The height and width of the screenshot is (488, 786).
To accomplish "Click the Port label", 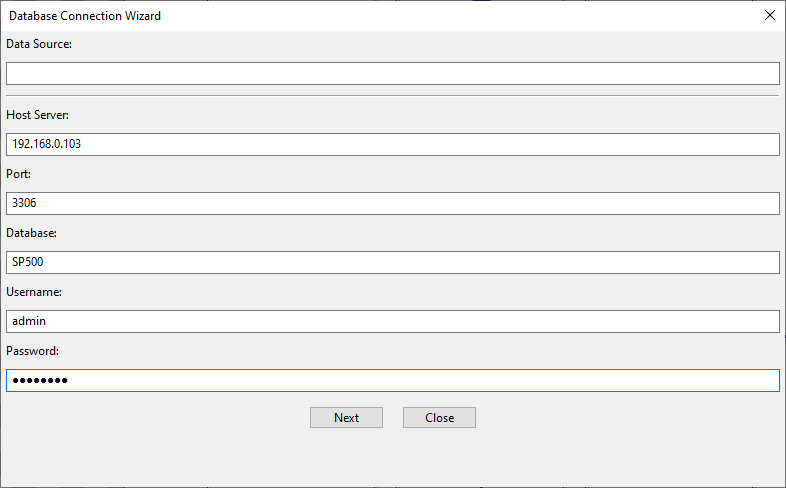I will 19,174.
